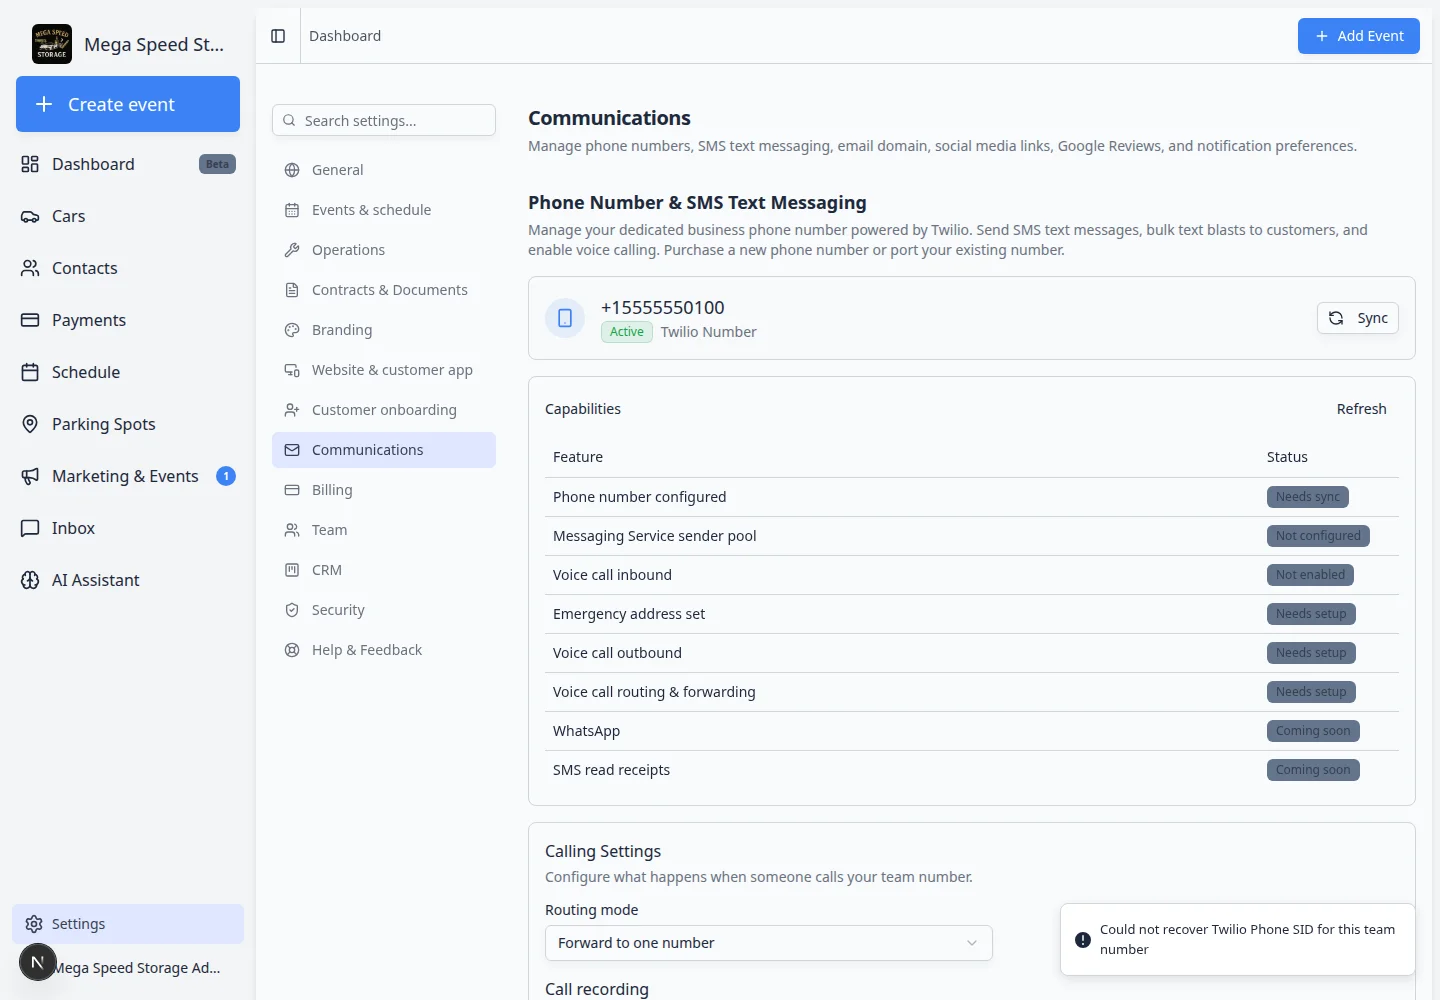This screenshot has width=1440, height=1000.
Task: Click Coming soon badge for SMS read receipts
Action: click(x=1313, y=770)
